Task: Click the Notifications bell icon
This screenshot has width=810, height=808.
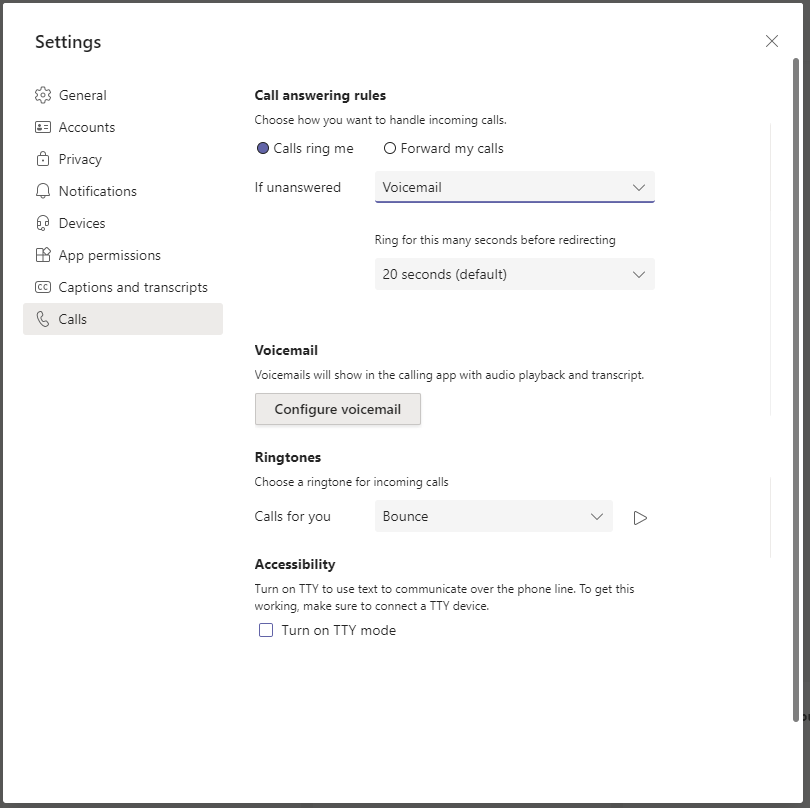Action: coord(43,191)
